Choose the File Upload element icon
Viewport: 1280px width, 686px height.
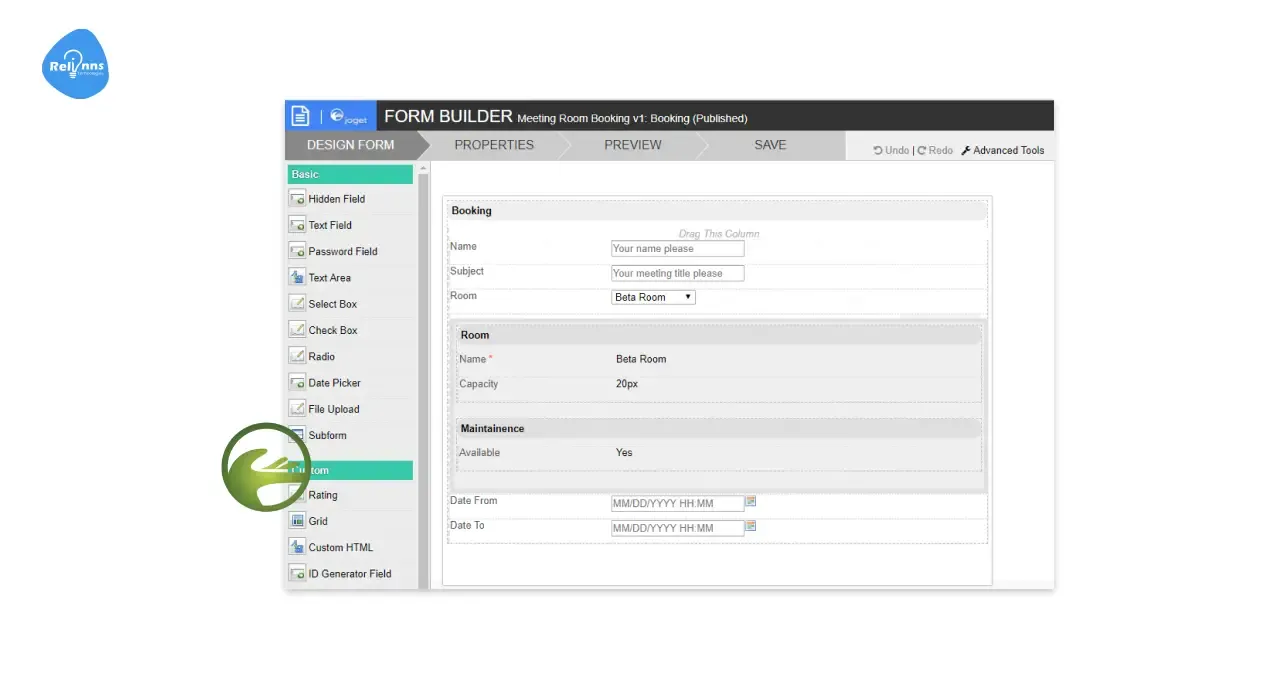point(297,408)
